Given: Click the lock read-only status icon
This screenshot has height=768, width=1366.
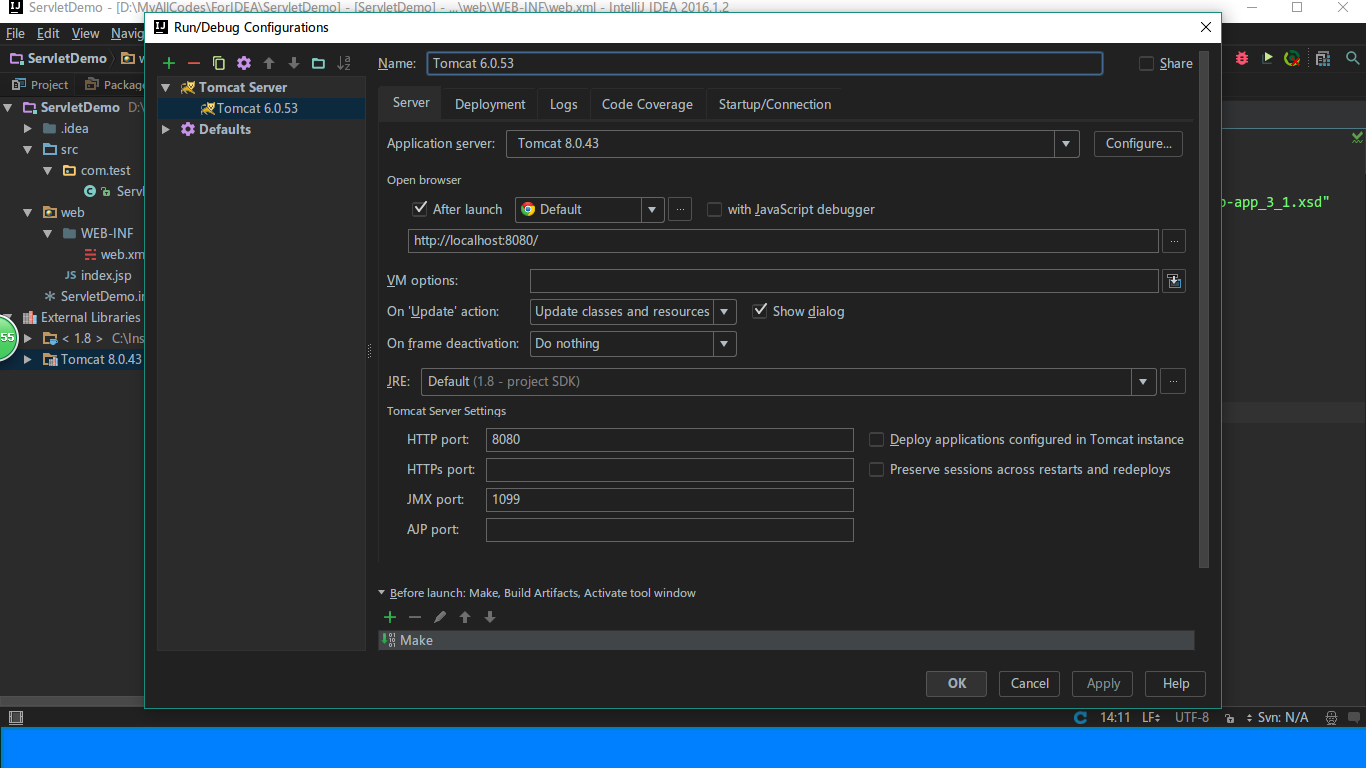Looking at the screenshot, I should (1229, 717).
